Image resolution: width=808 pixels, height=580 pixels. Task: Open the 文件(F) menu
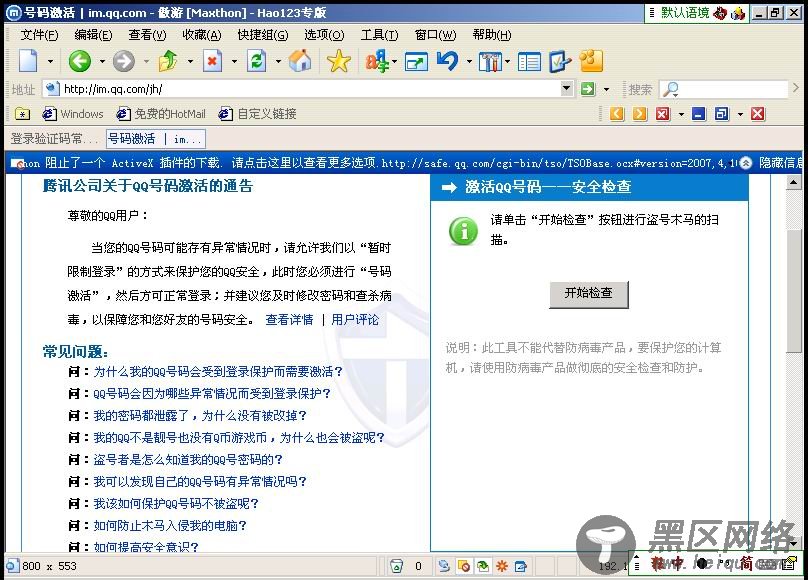39,35
